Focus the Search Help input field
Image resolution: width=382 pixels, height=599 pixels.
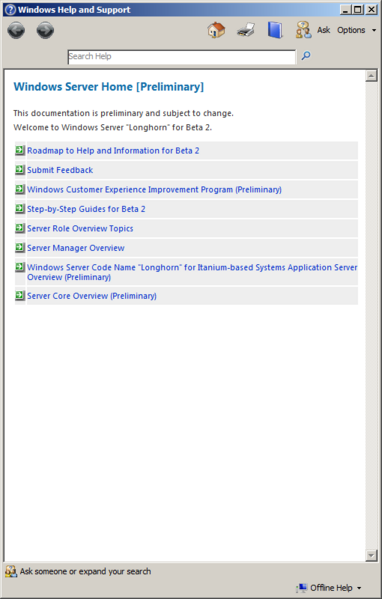coord(181,57)
